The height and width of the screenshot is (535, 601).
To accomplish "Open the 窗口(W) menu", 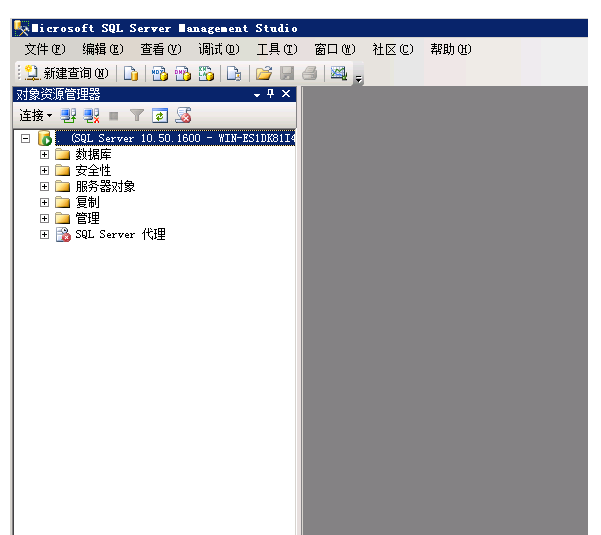I will click(x=335, y=49).
